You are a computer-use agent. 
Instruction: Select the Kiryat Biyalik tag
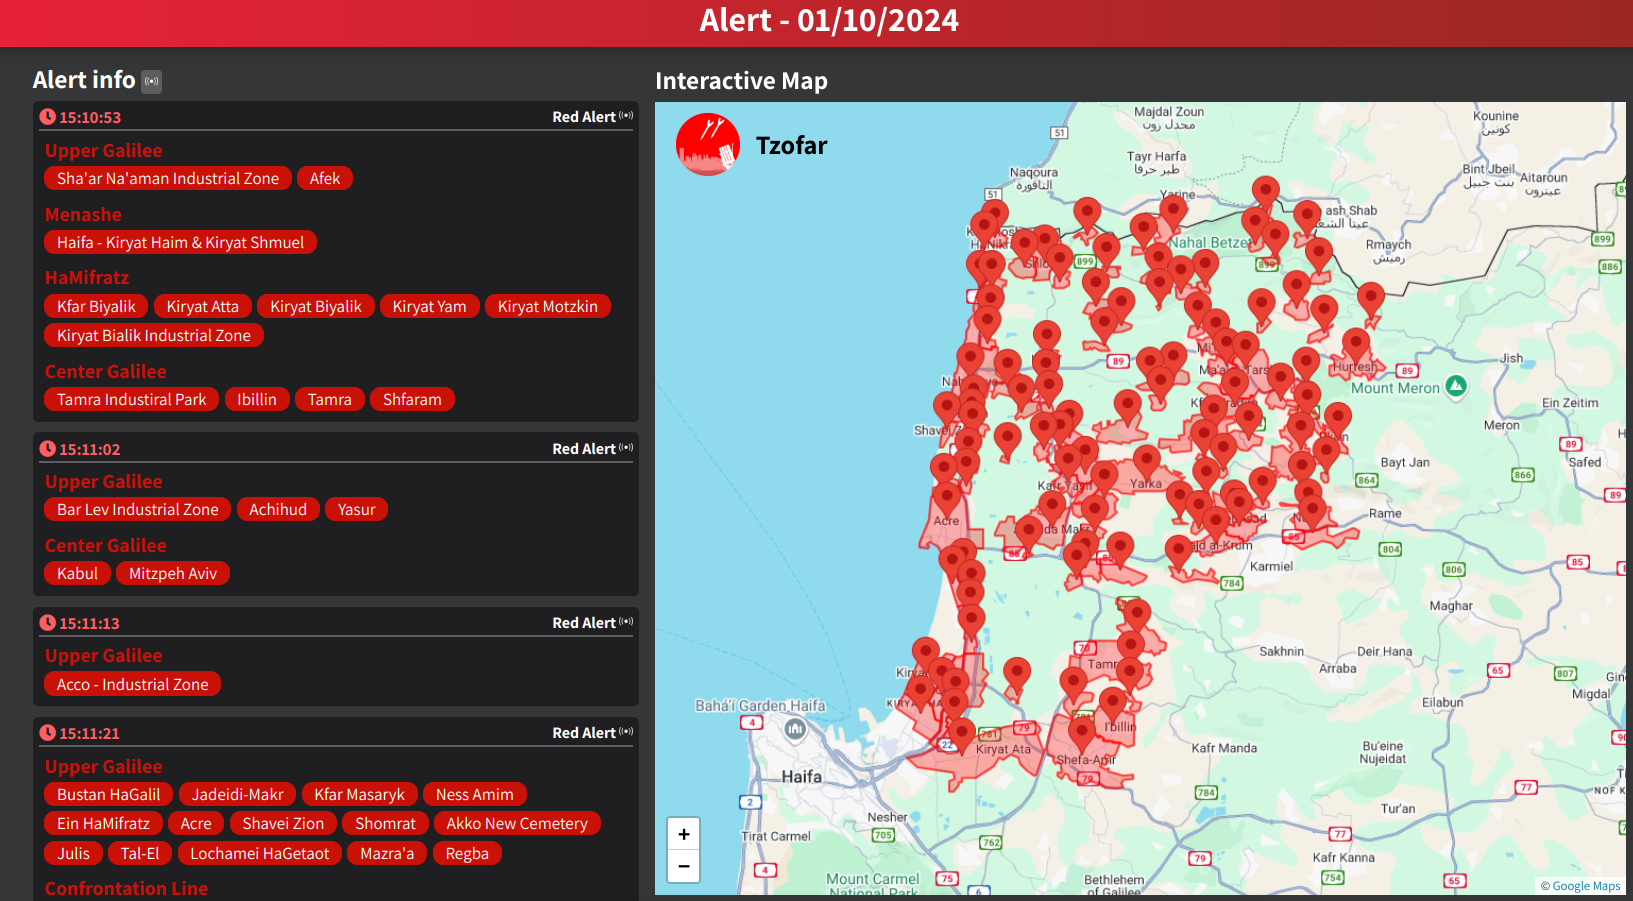point(316,306)
